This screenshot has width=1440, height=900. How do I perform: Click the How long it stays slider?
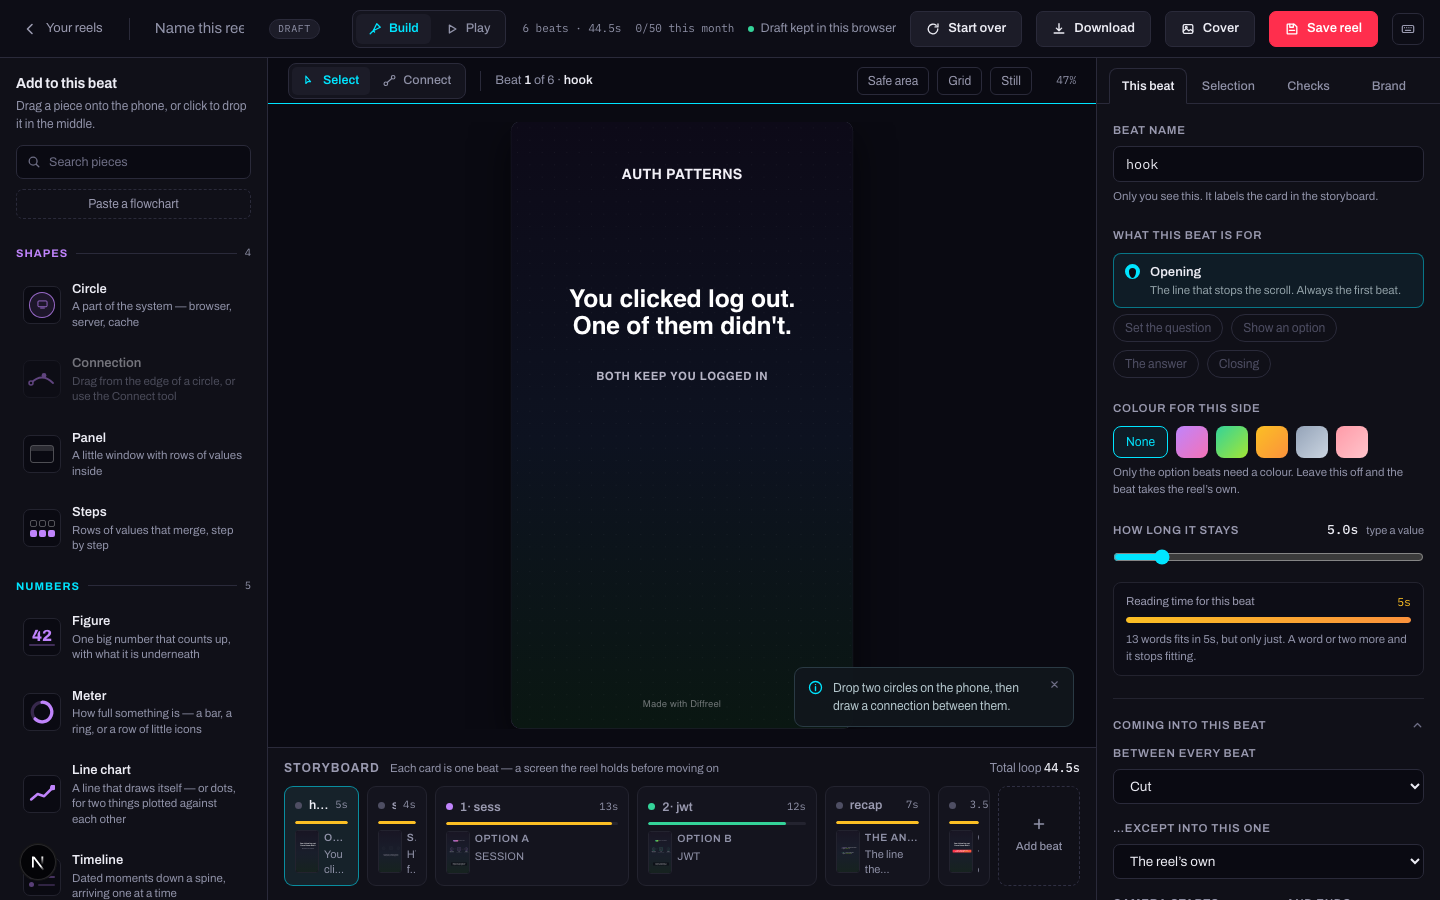1268,557
